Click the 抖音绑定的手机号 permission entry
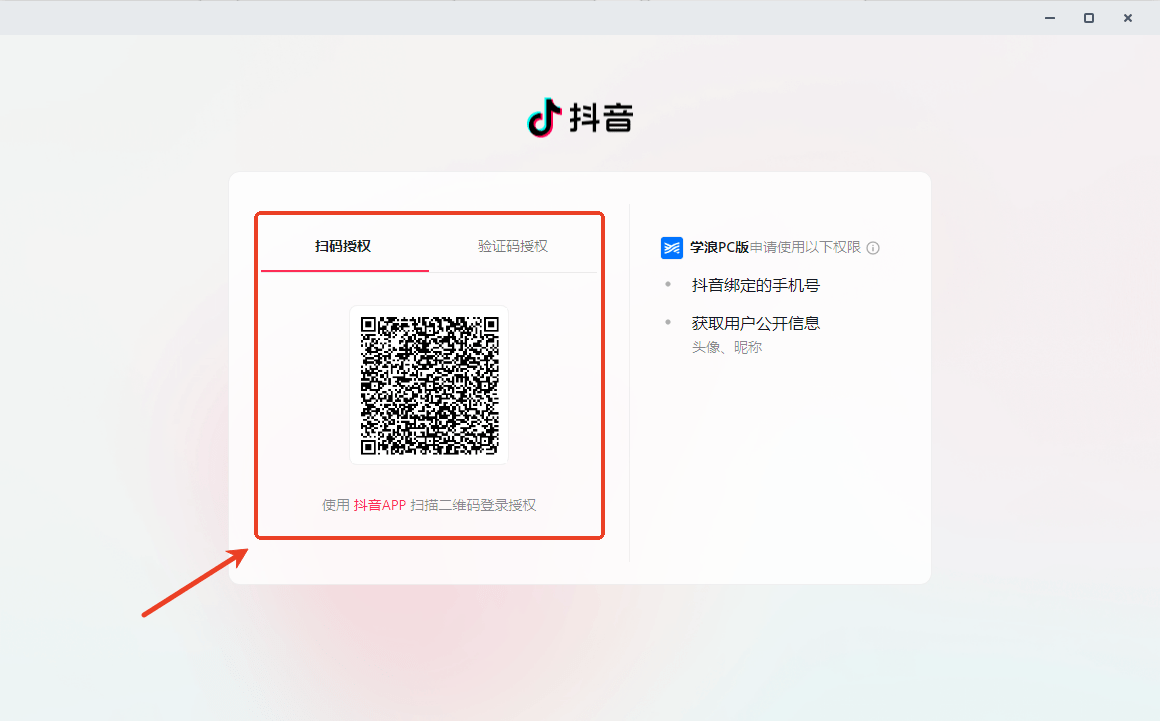1160x721 pixels. pos(754,285)
